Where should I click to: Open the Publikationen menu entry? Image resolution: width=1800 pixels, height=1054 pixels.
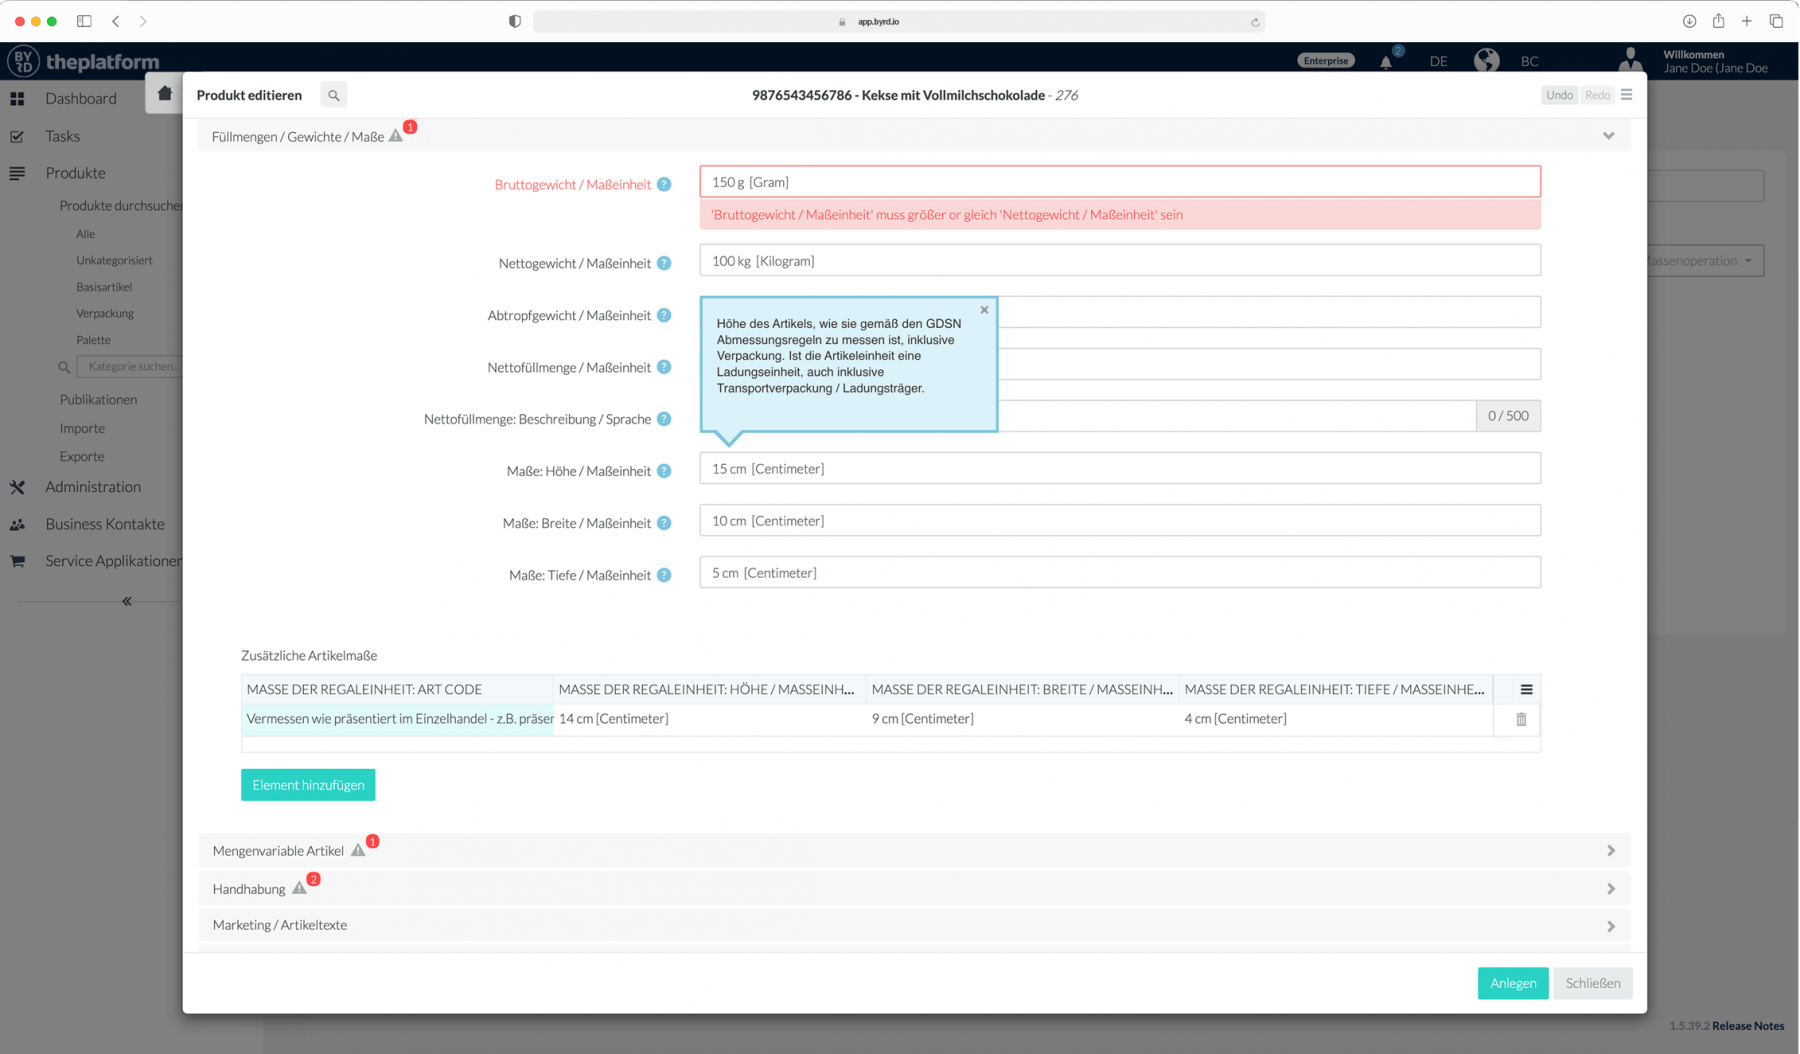click(x=98, y=399)
